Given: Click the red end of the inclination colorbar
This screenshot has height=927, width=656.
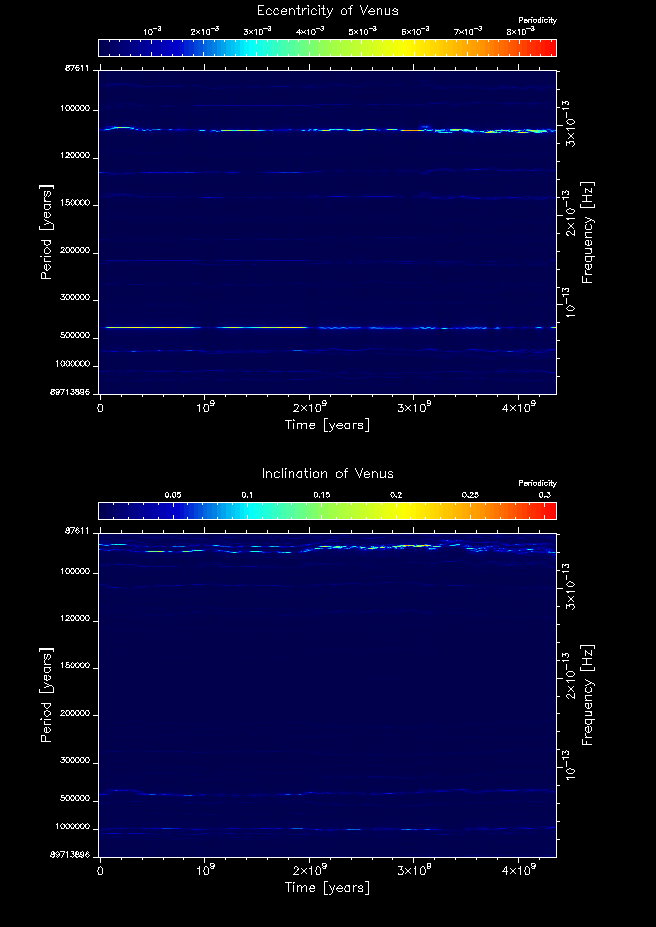Looking at the screenshot, I should click(x=548, y=511).
